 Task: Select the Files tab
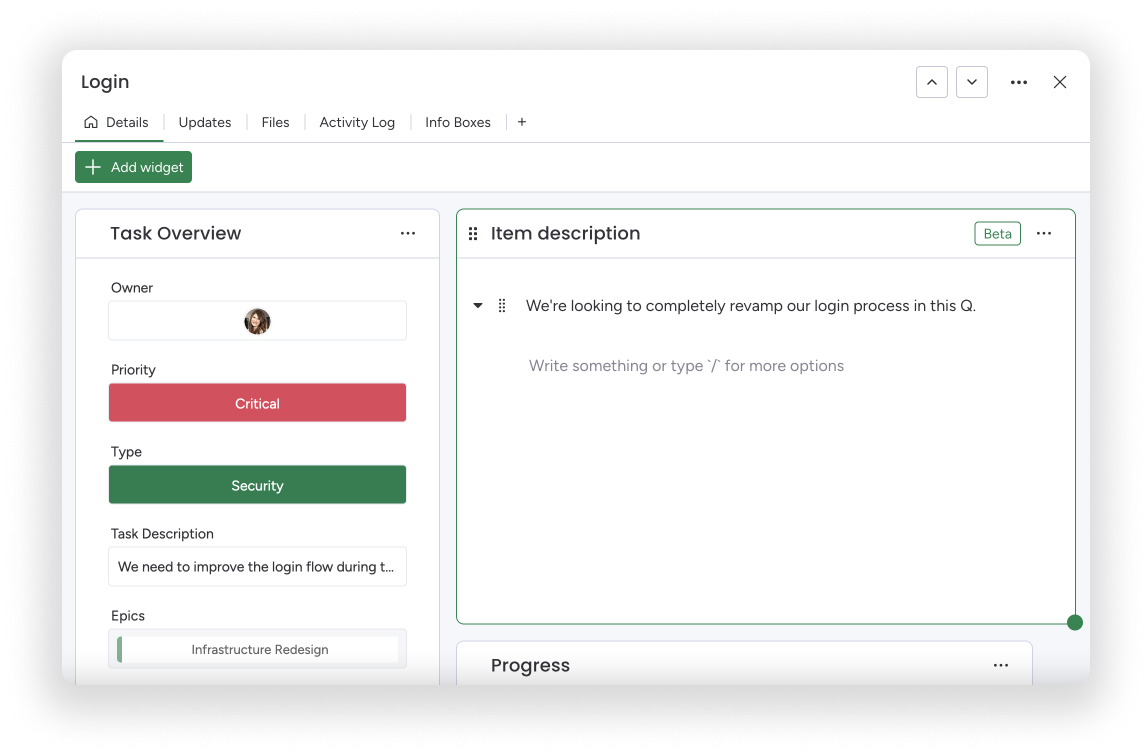[x=275, y=122]
